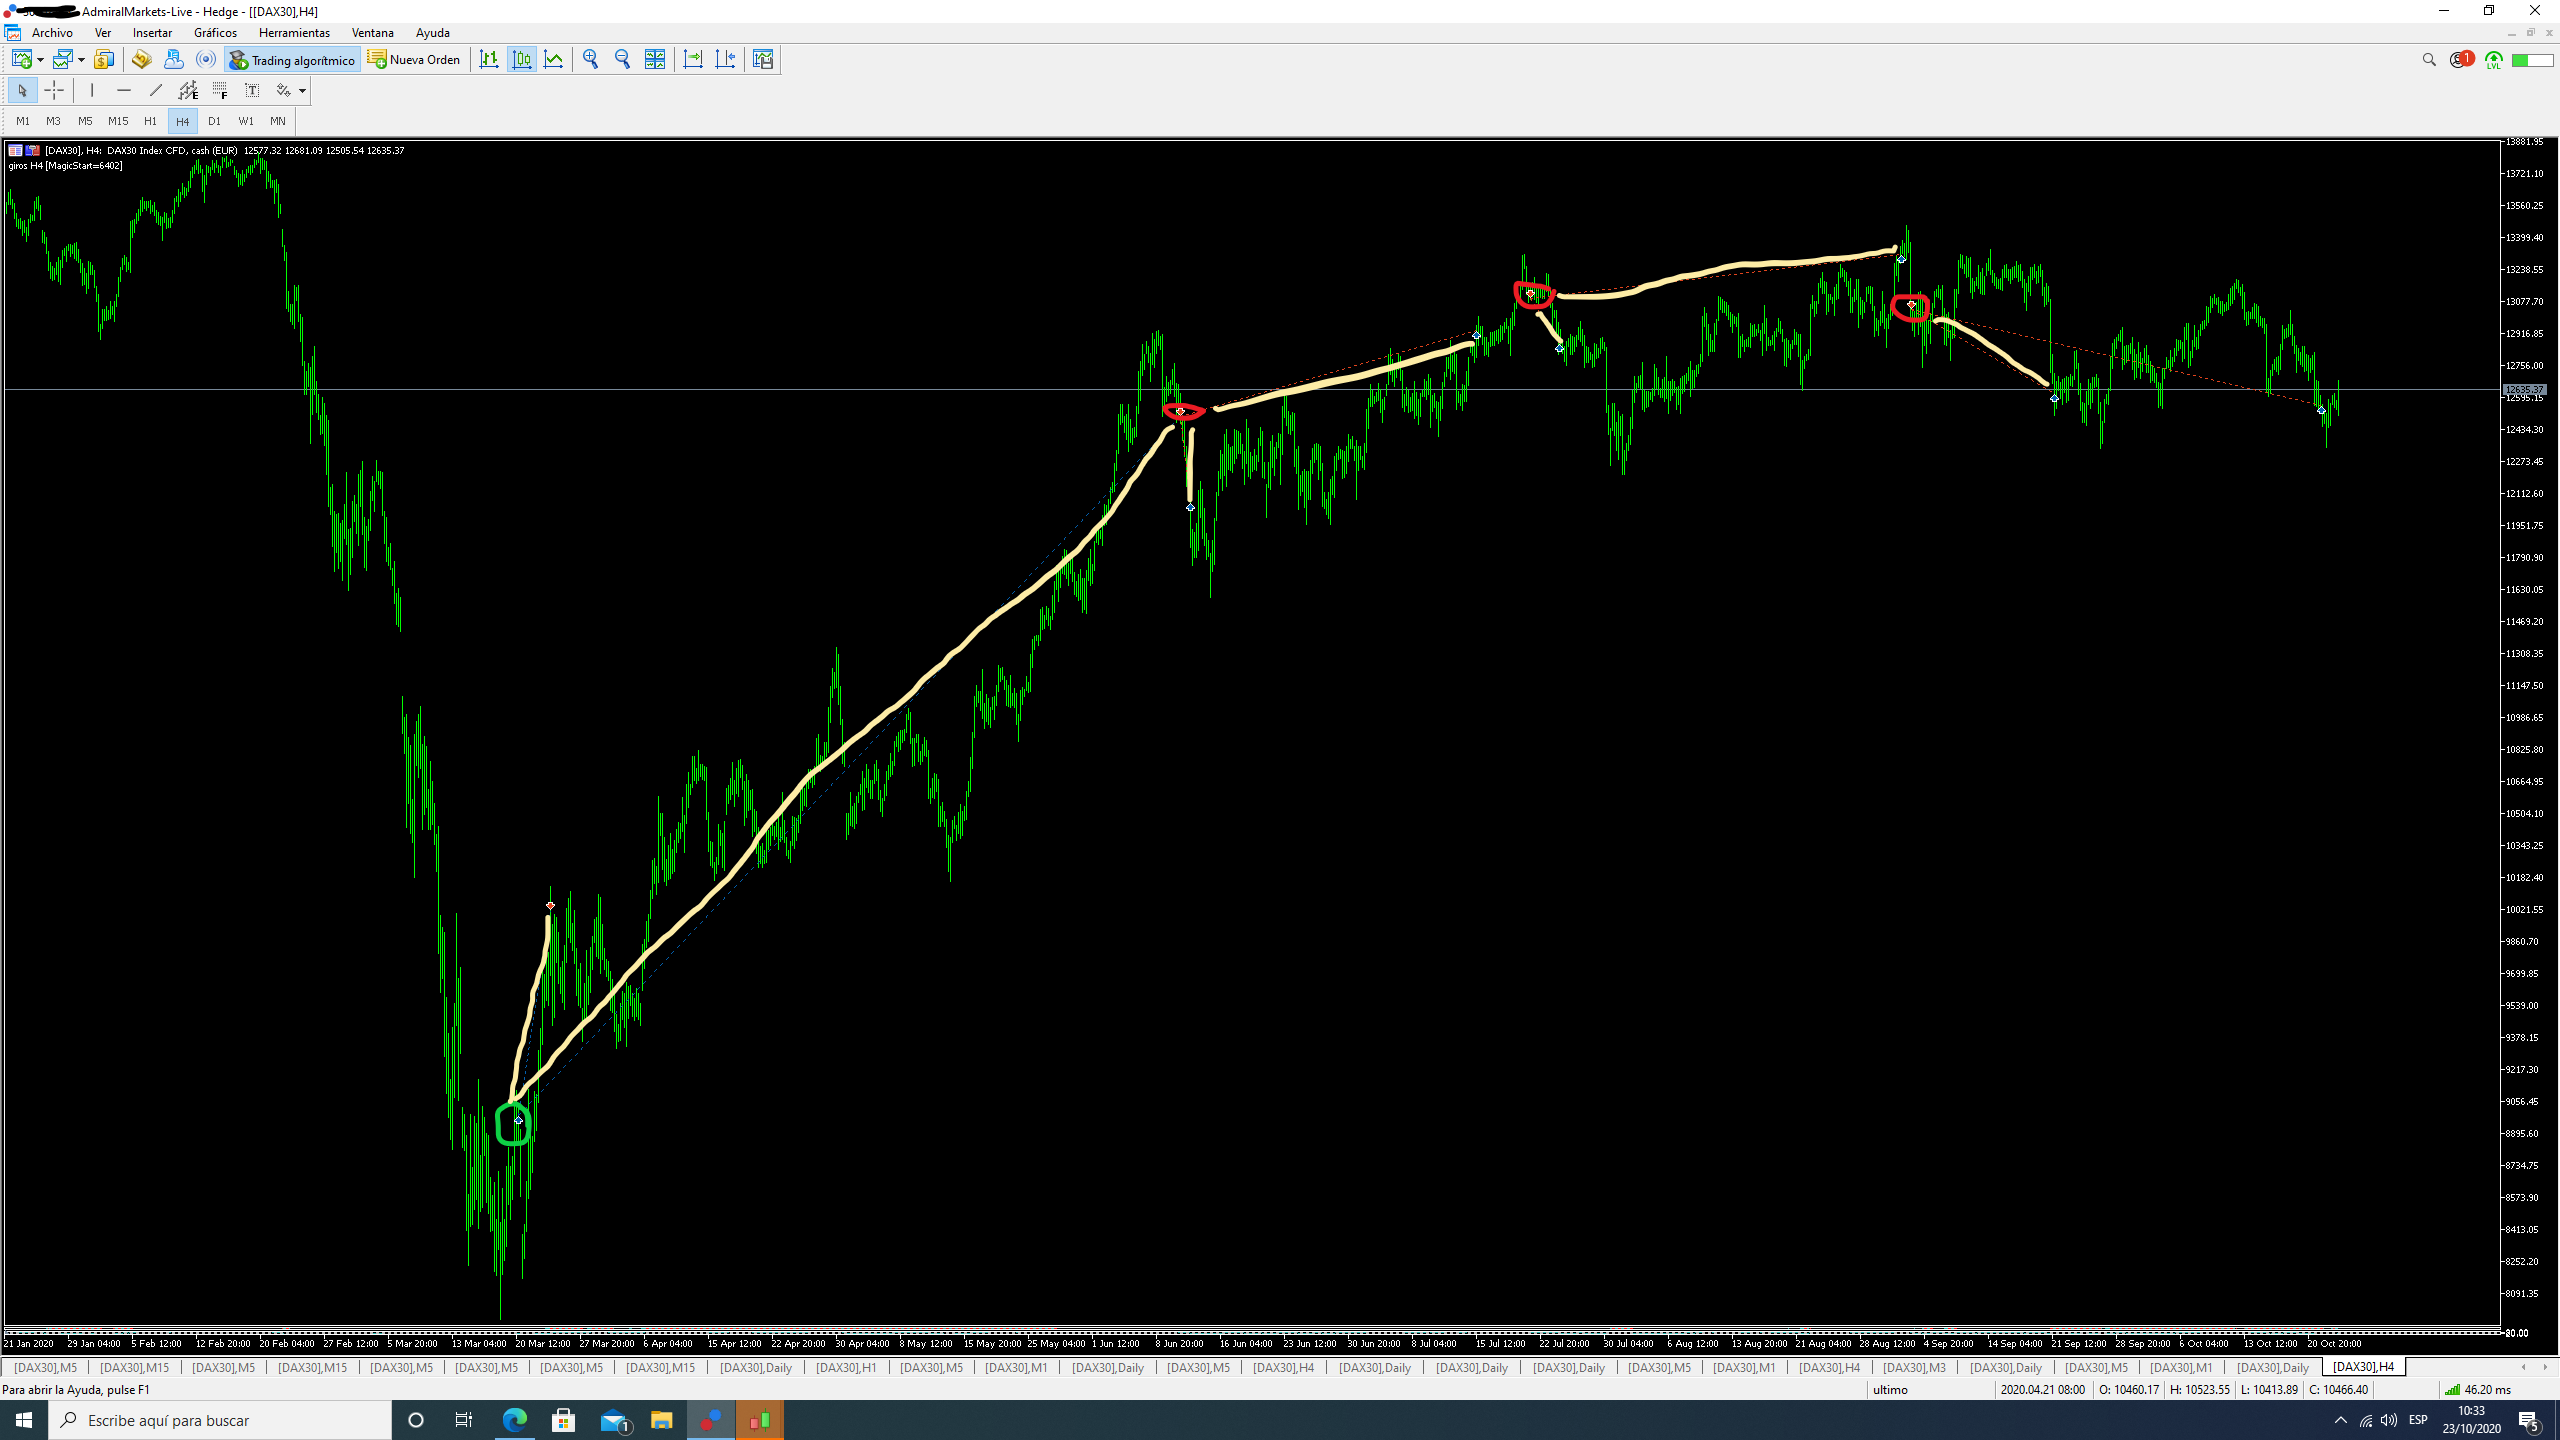Screen dimensions: 2560x1440
Task: Select the crosshair cursor tool
Action: (x=54, y=91)
